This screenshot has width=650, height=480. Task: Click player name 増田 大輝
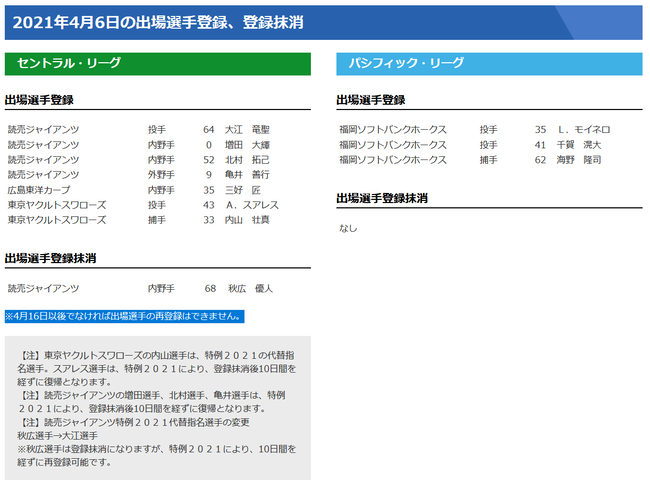coord(247,145)
